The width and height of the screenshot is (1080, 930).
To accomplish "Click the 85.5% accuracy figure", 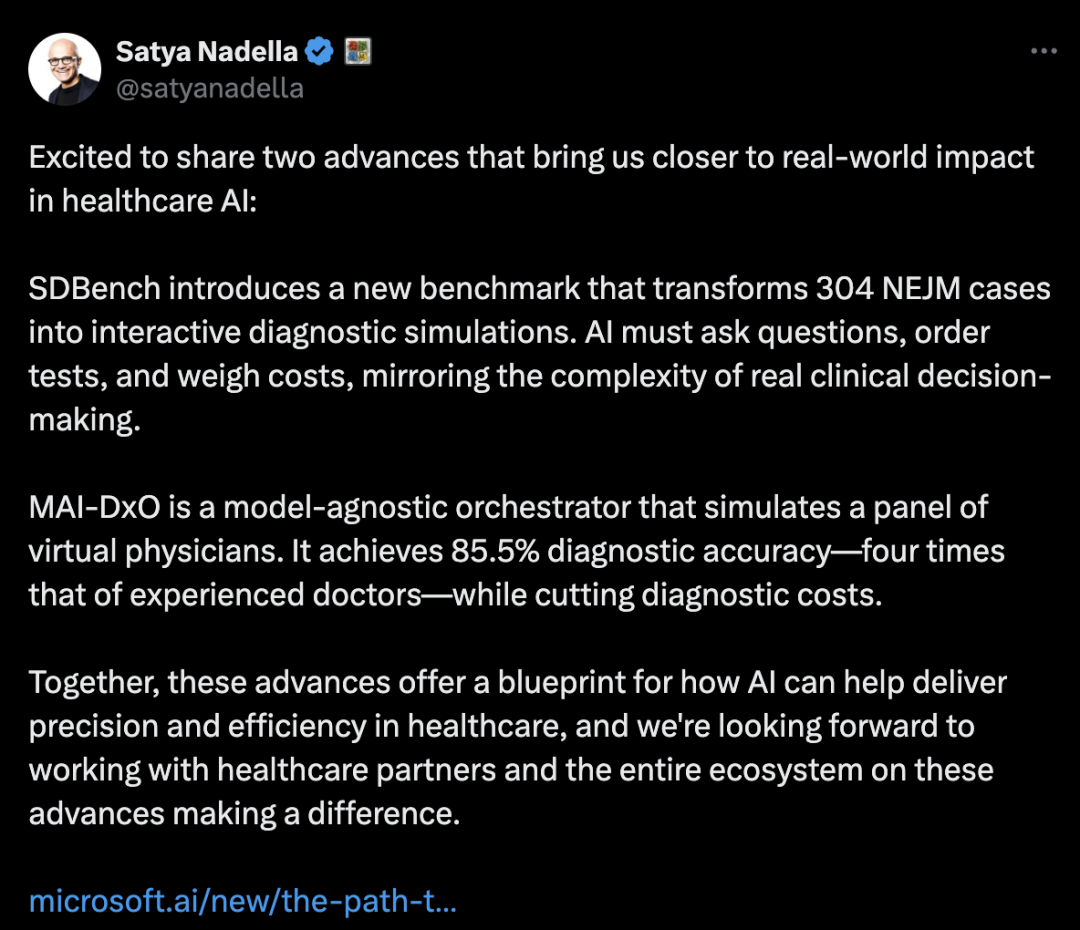I will [495, 551].
